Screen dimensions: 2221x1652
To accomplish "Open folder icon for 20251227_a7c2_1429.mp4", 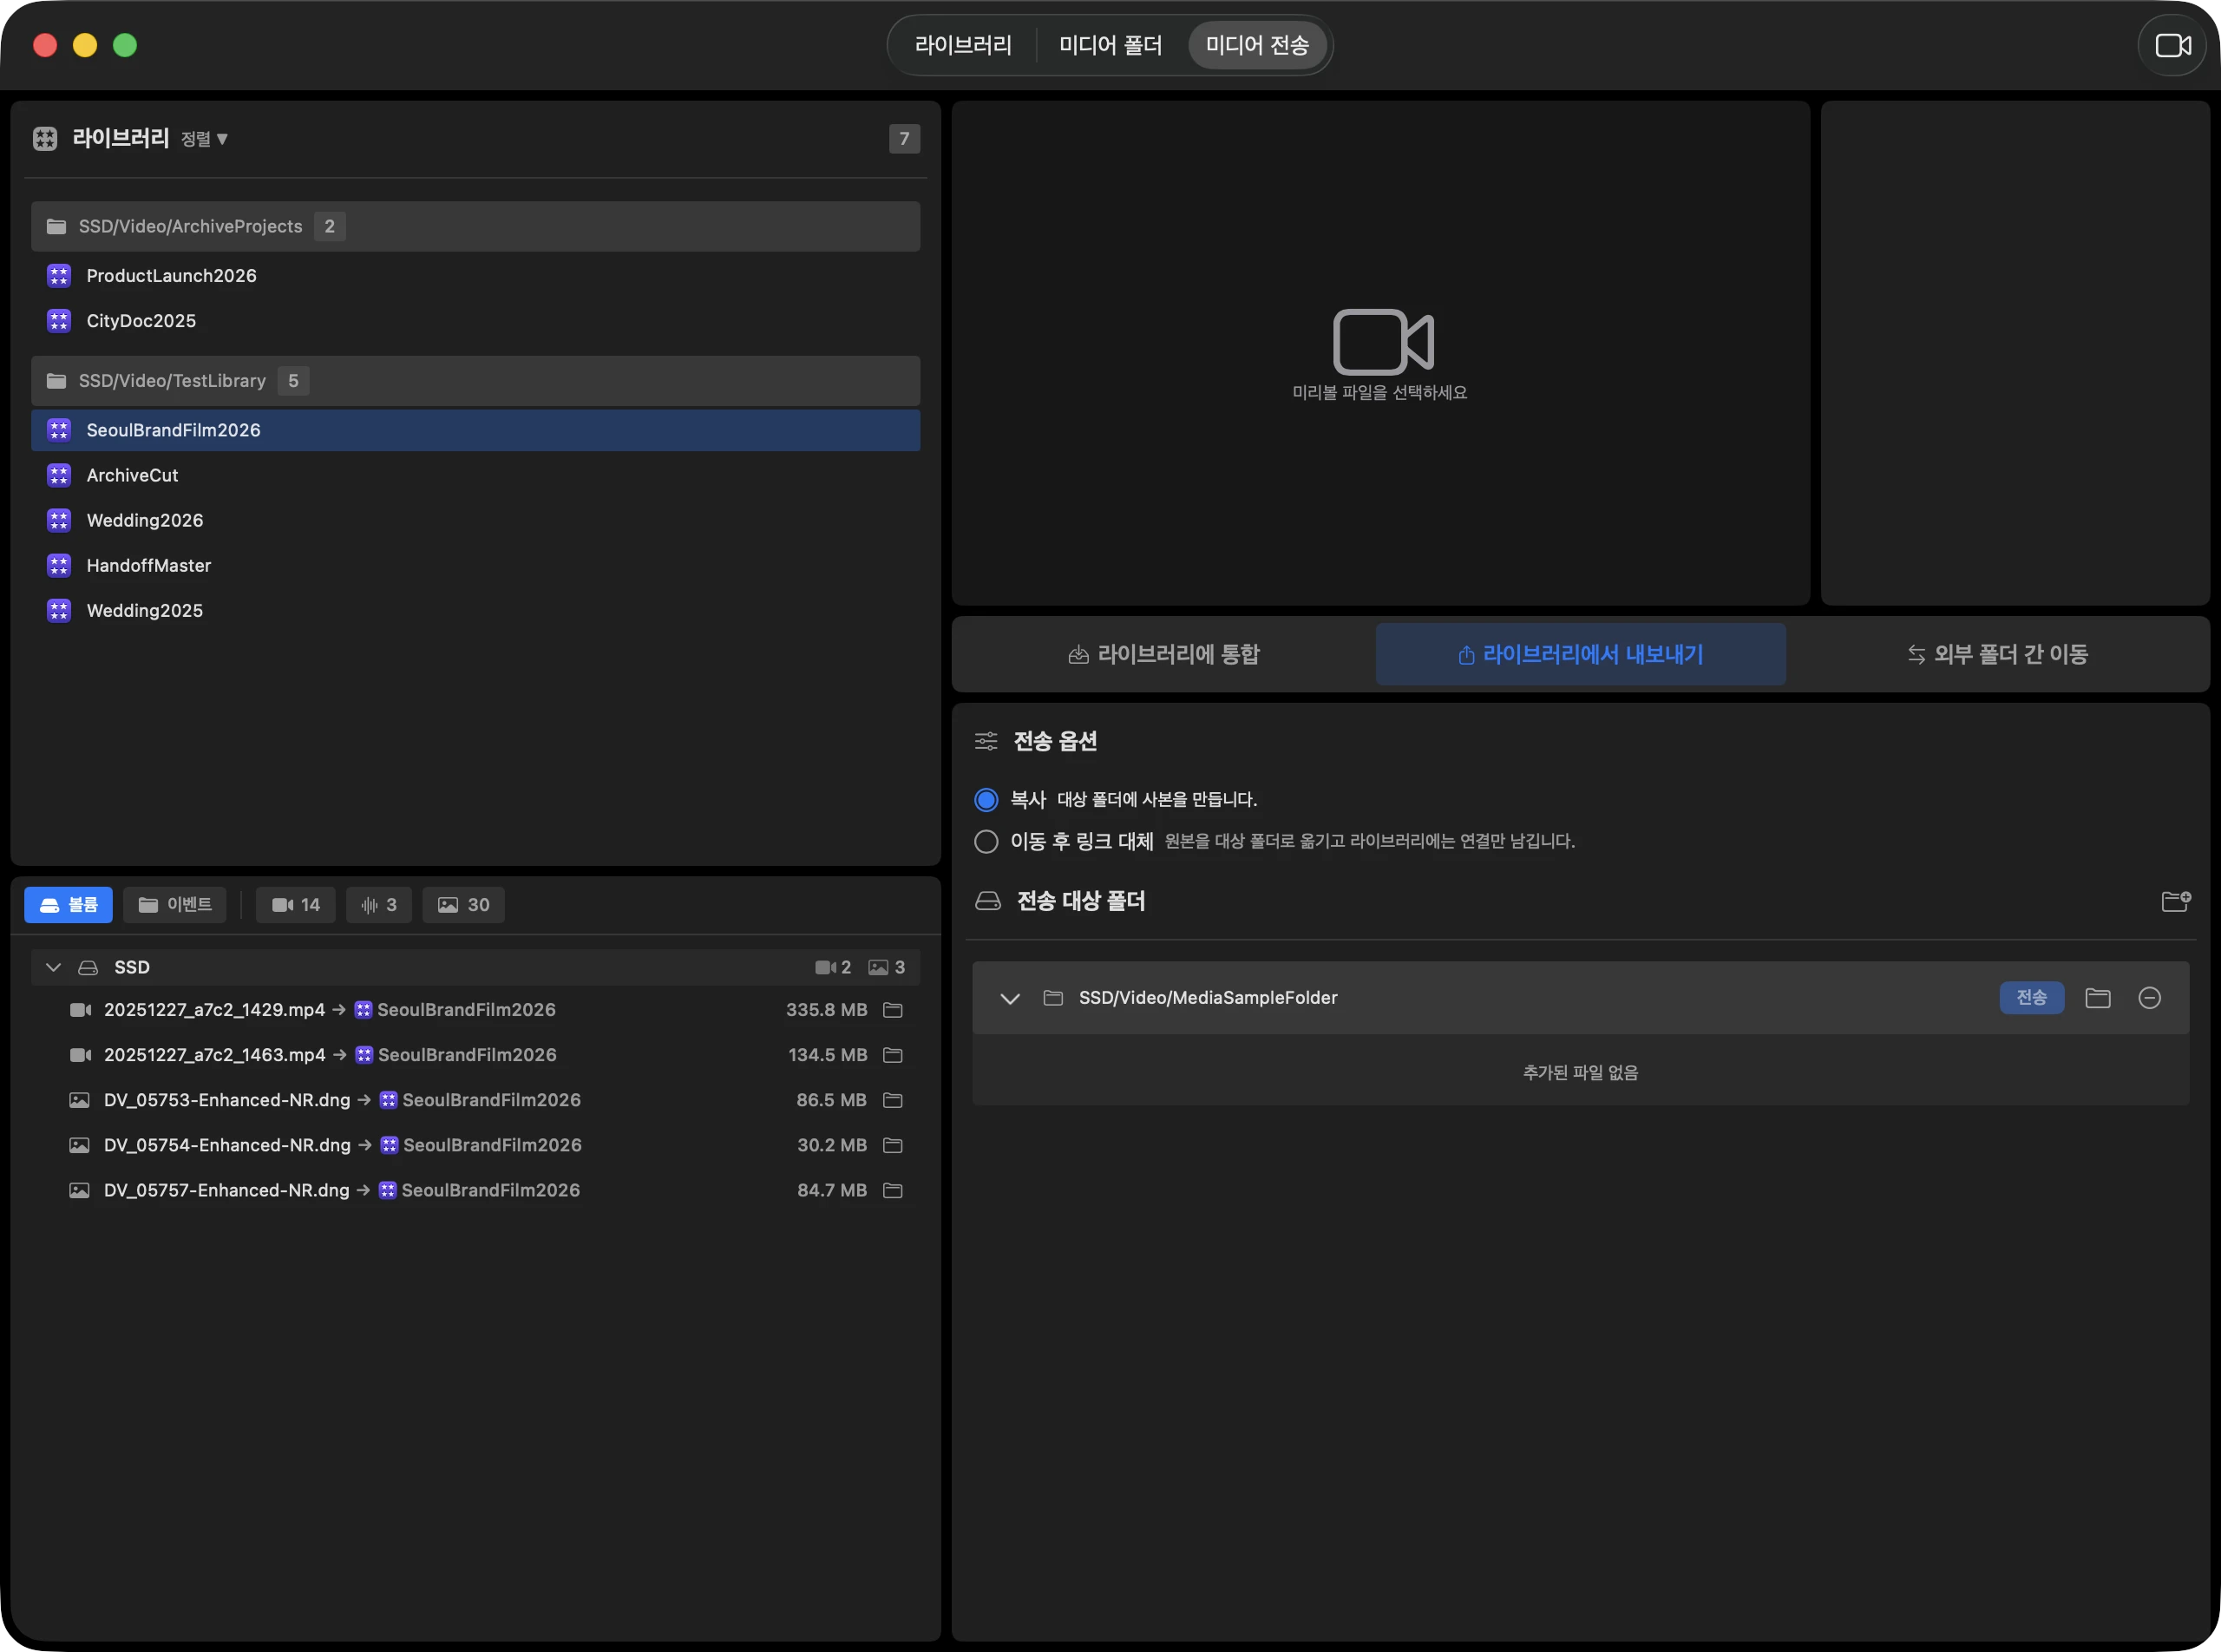I will [x=893, y=1010].
